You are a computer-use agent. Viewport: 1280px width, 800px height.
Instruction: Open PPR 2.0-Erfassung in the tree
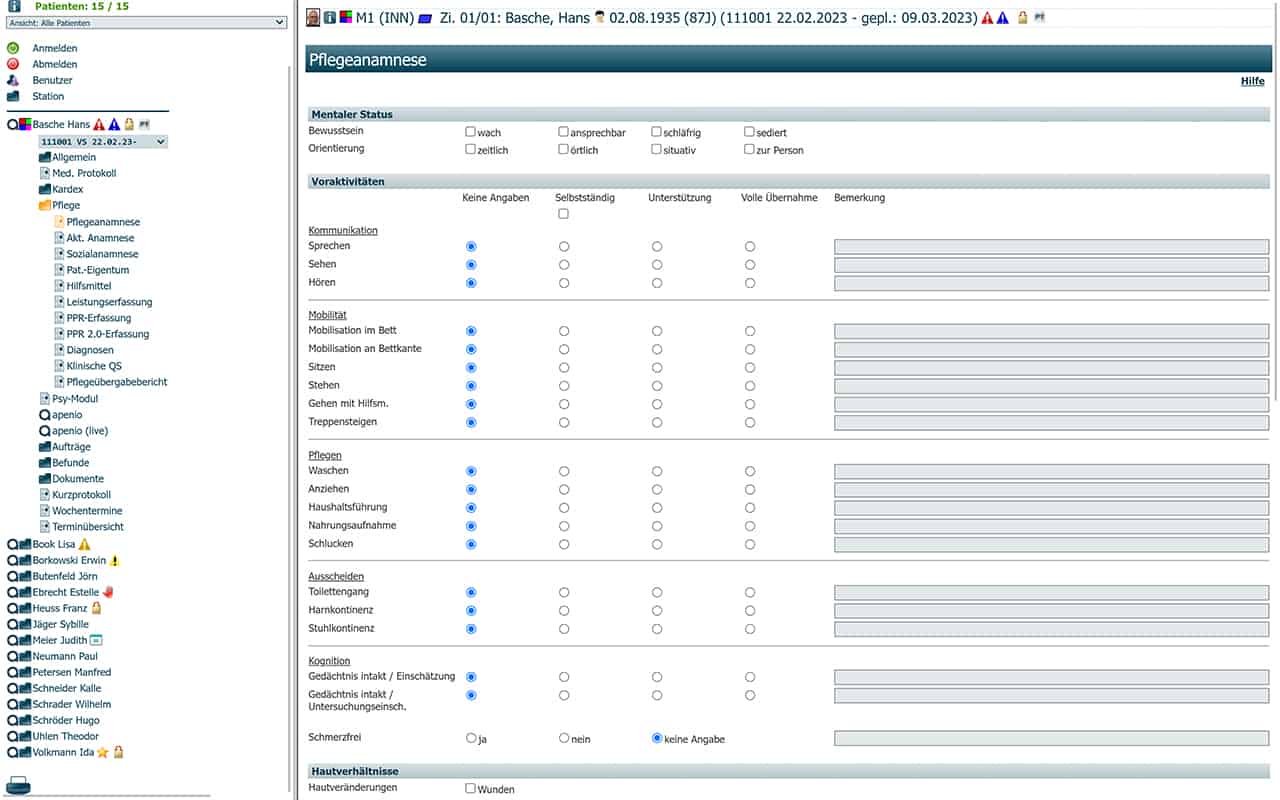(x=107, y=334)
